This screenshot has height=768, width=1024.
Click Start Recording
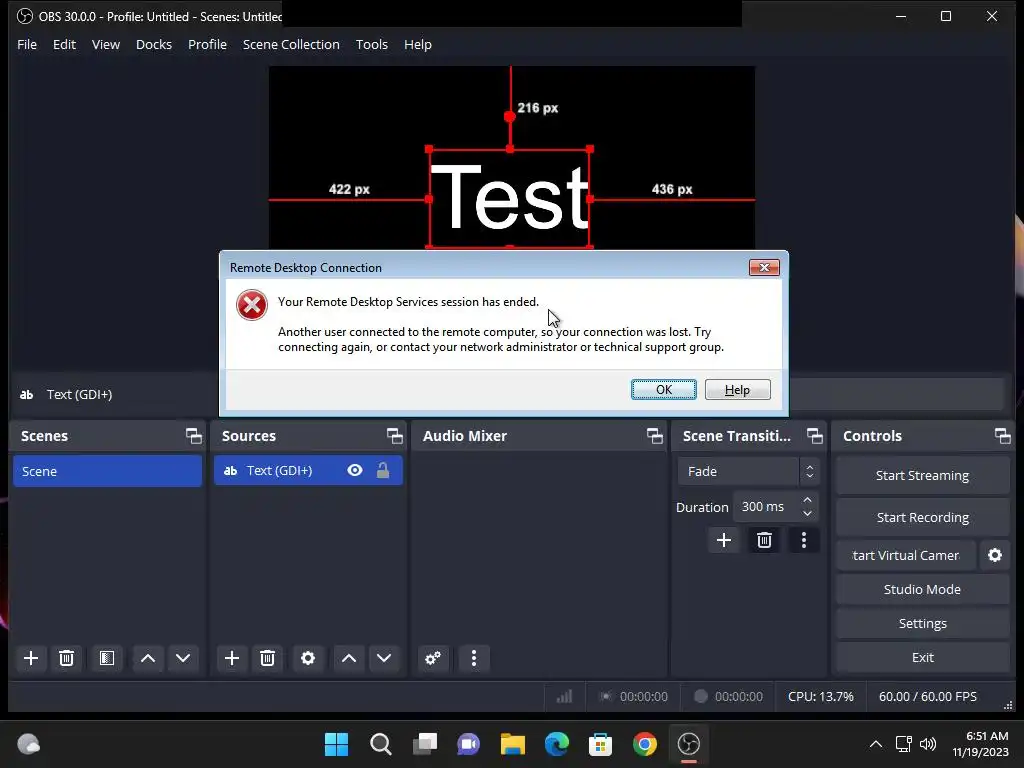click(x=922, y=517)
